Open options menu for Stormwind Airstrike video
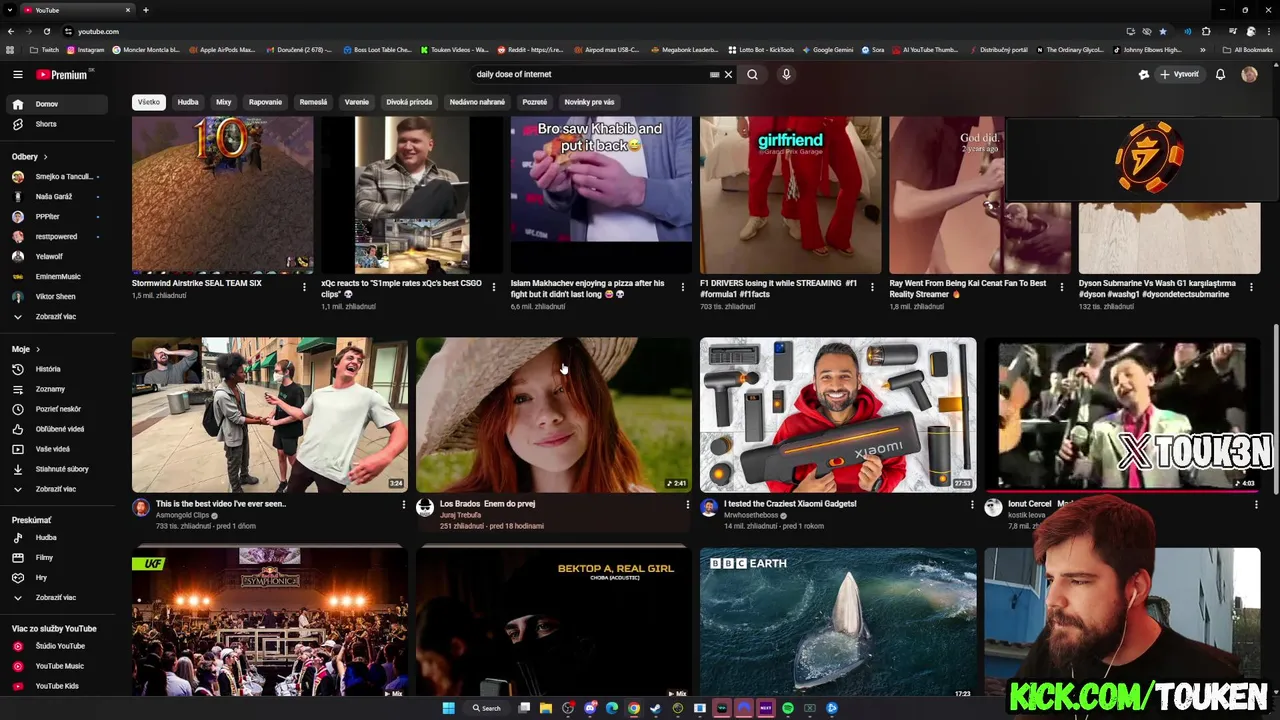The image size is (1280, 720). (x=304, y=287)
